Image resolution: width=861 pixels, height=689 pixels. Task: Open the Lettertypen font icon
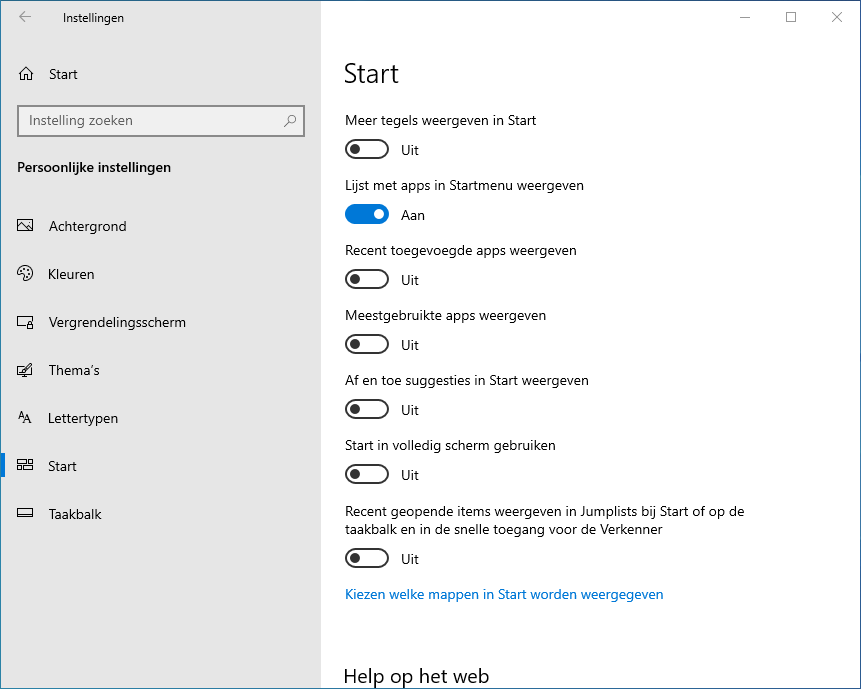coord(26,418)
